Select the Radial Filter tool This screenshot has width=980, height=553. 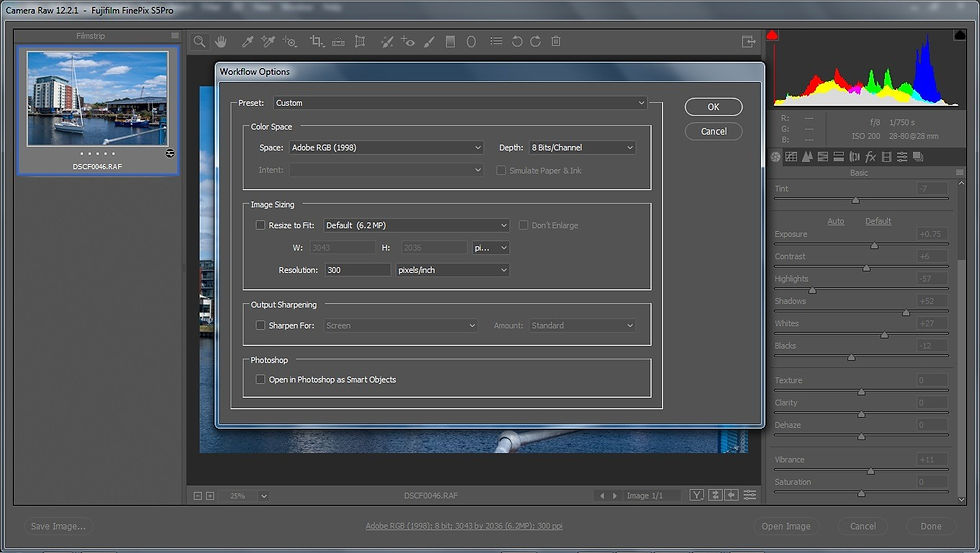[x=471, y=41]
